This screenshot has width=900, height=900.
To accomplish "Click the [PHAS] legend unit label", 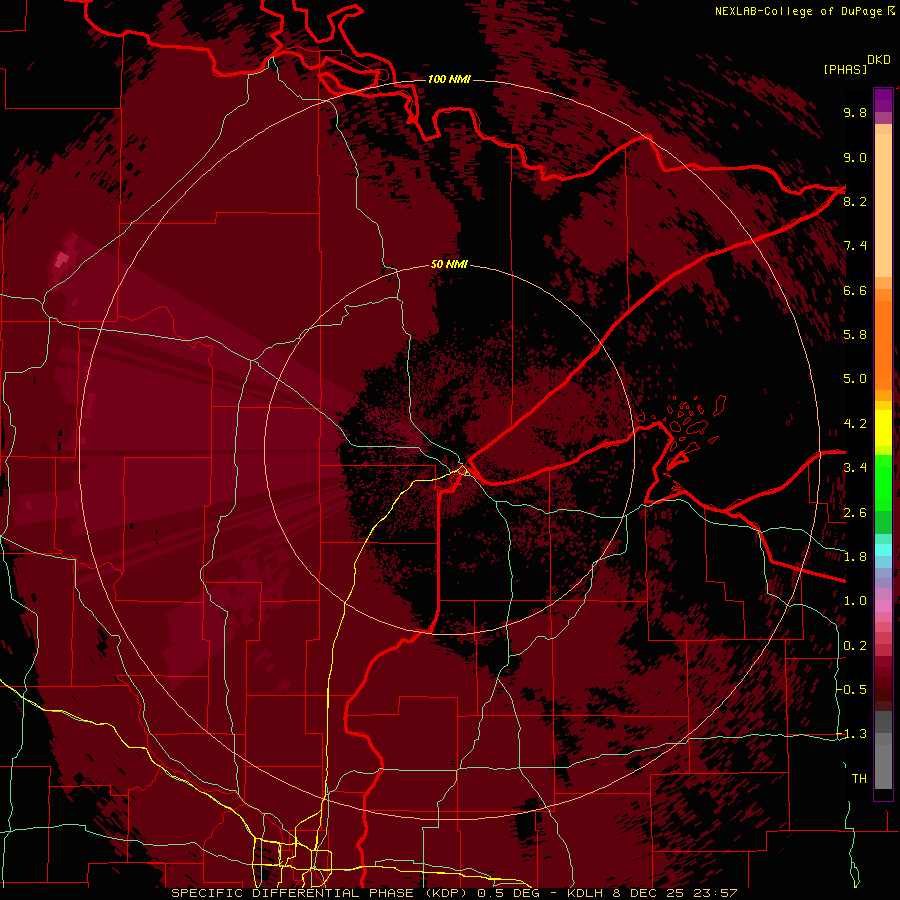I will tap(845, 69).
